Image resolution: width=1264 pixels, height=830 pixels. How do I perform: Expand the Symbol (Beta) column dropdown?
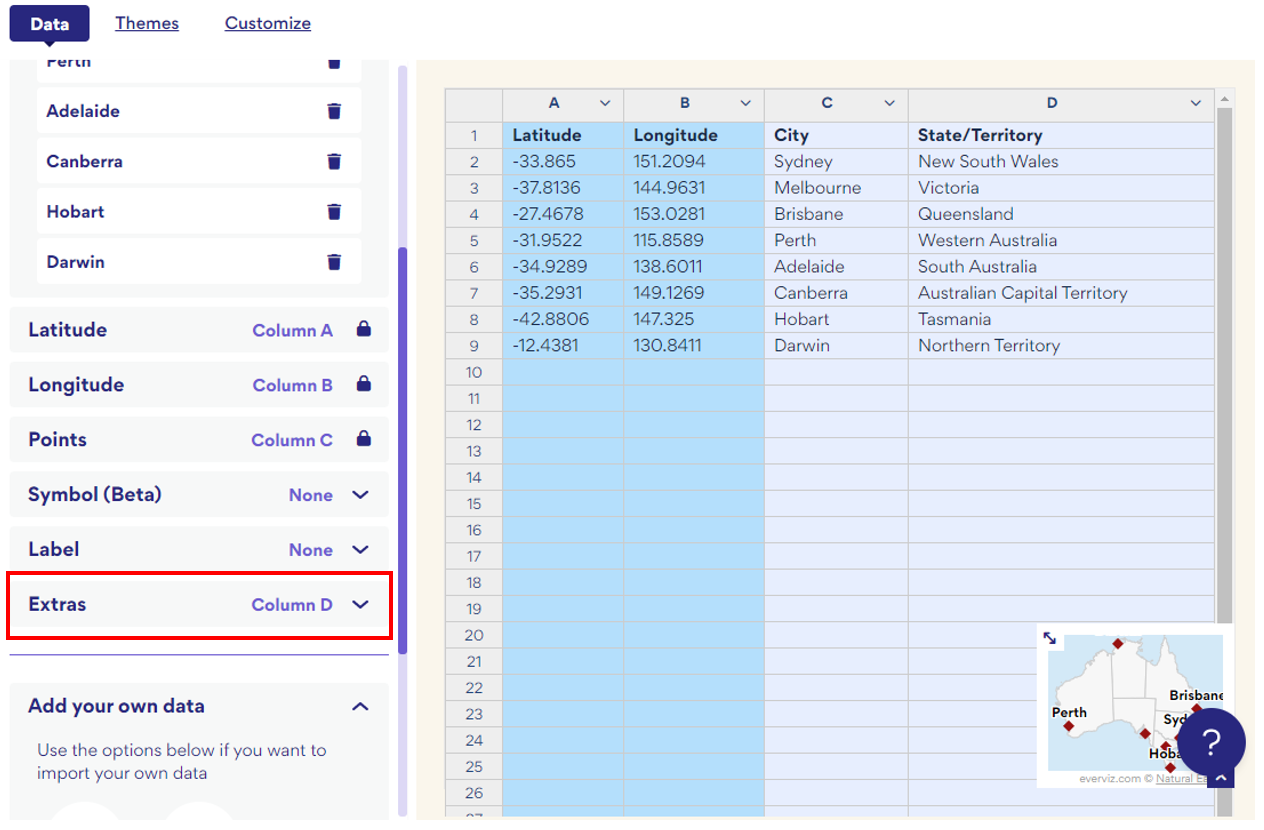pyautogui.click(x=361, y=494)
